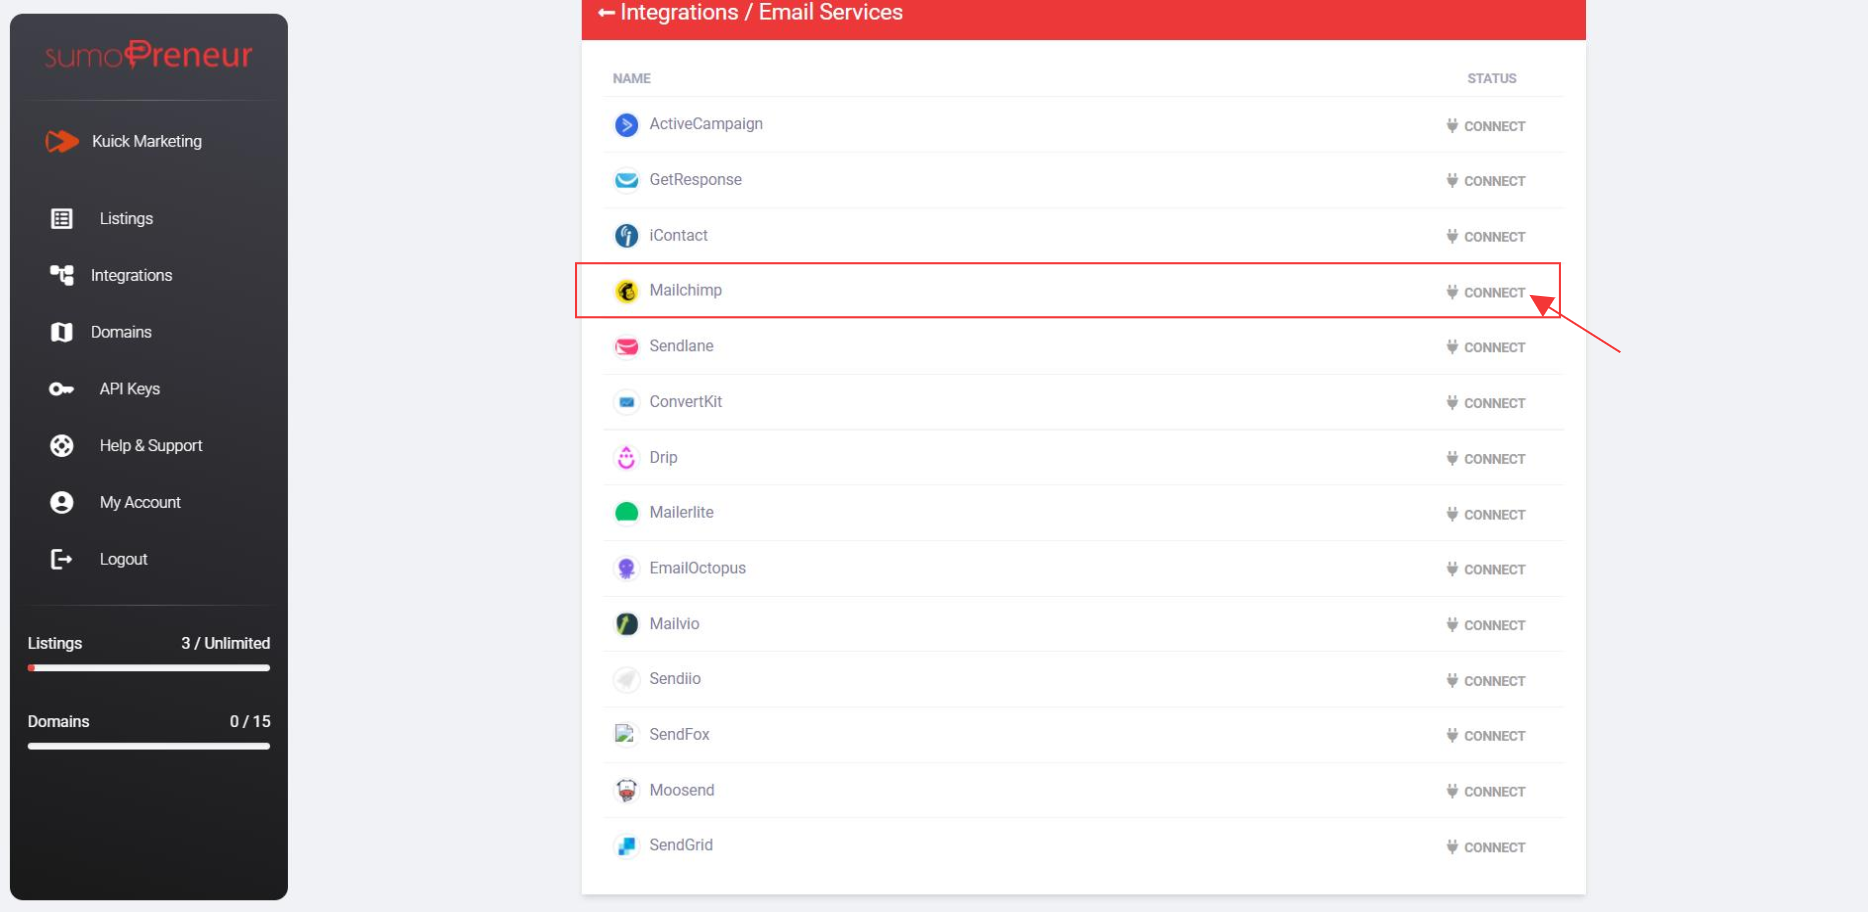
Task: Connect SendGrid
Action: click(1486, 847)
